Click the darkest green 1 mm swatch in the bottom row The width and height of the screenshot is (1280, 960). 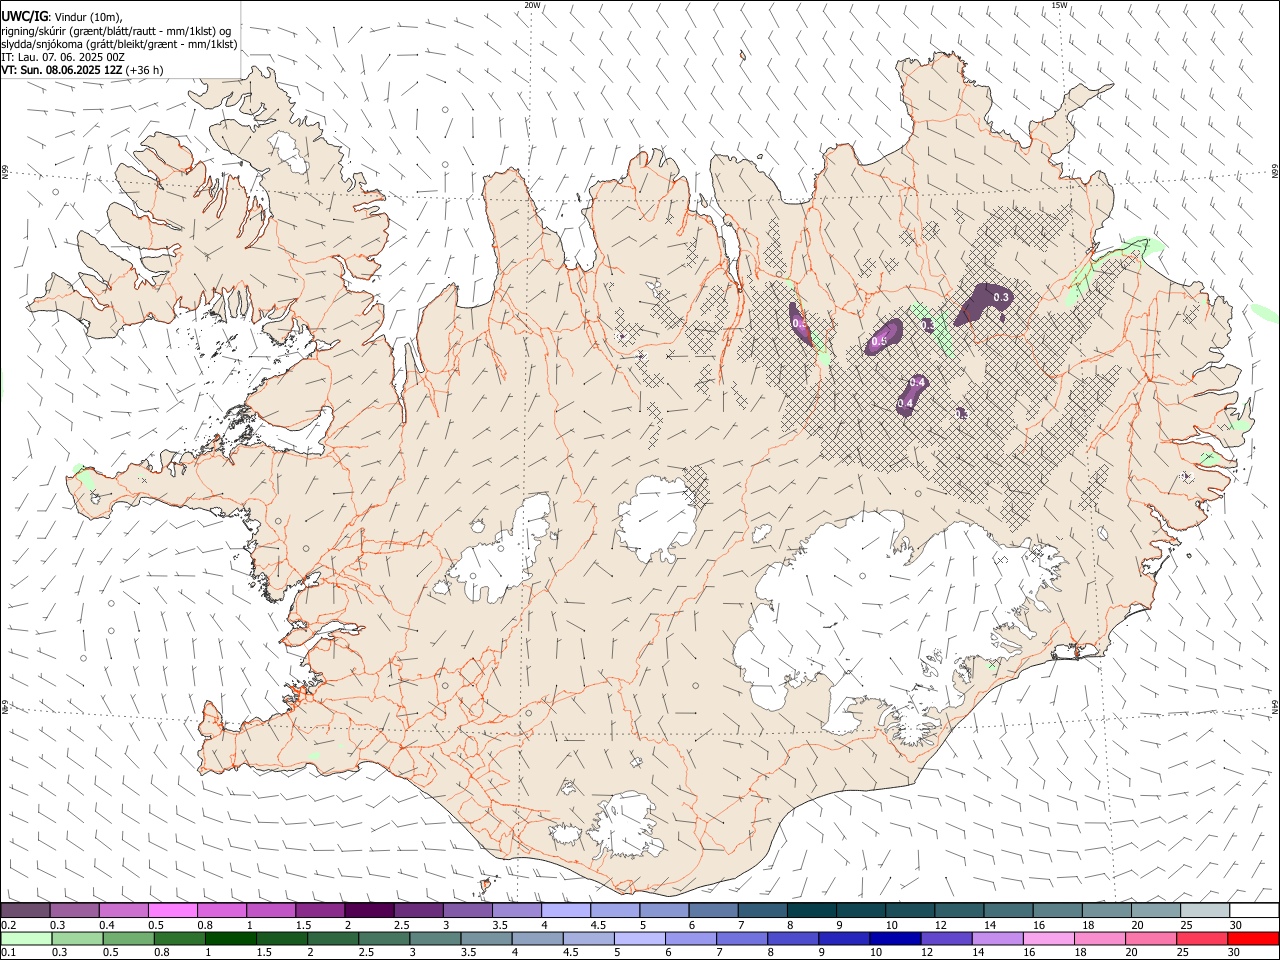point(230,939)
